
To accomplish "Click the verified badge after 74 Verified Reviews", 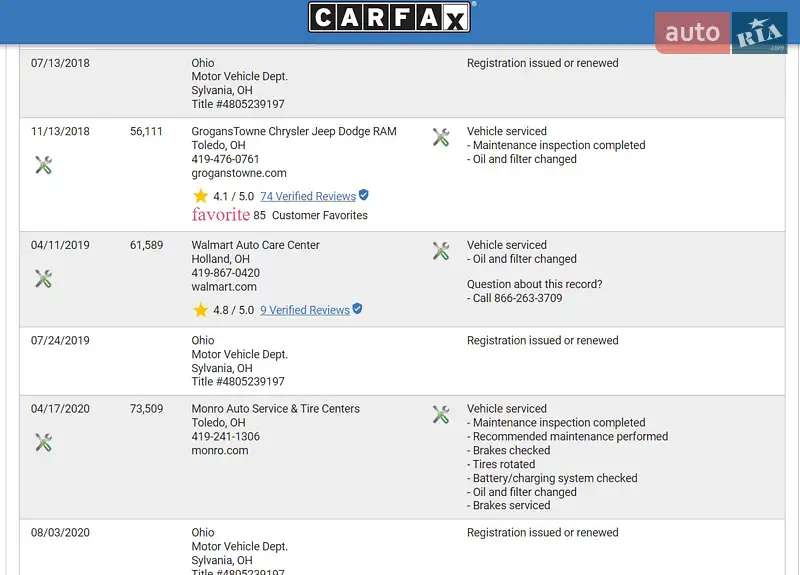I will pos(364,195).
